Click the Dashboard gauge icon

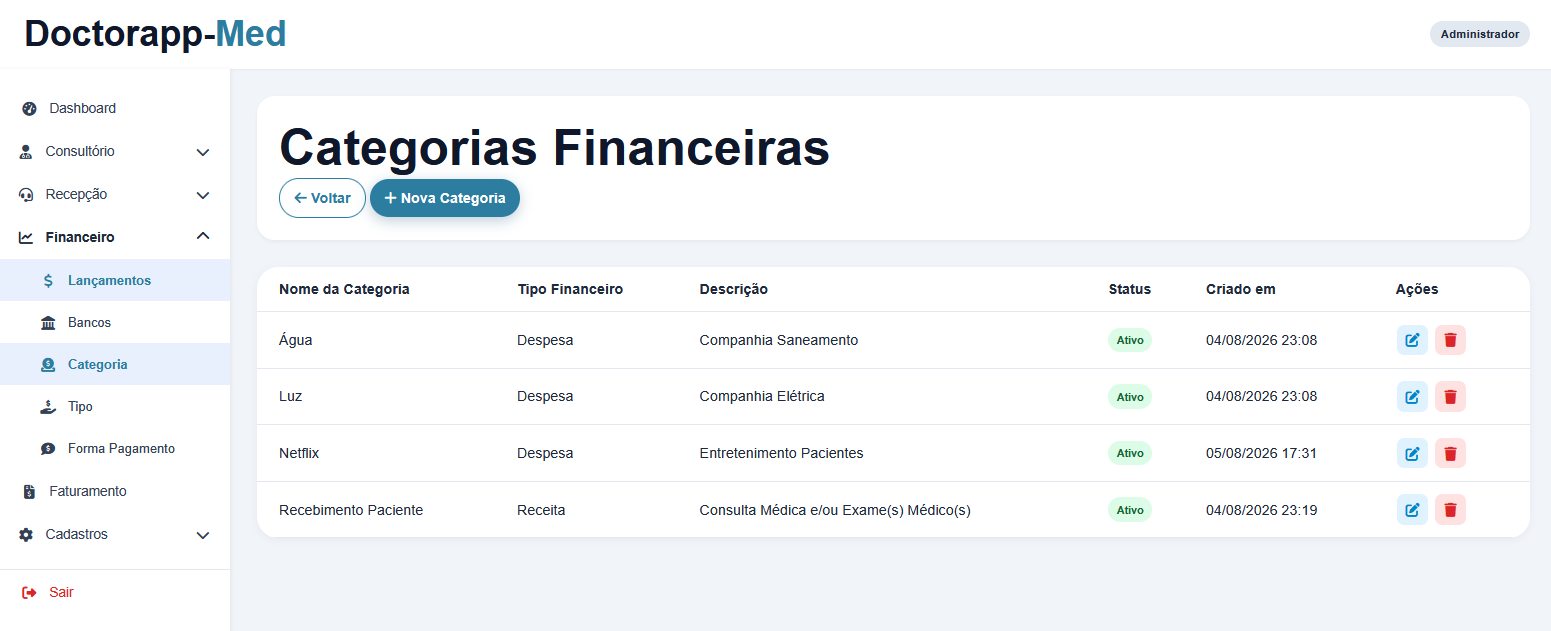[x=29, y=109]
